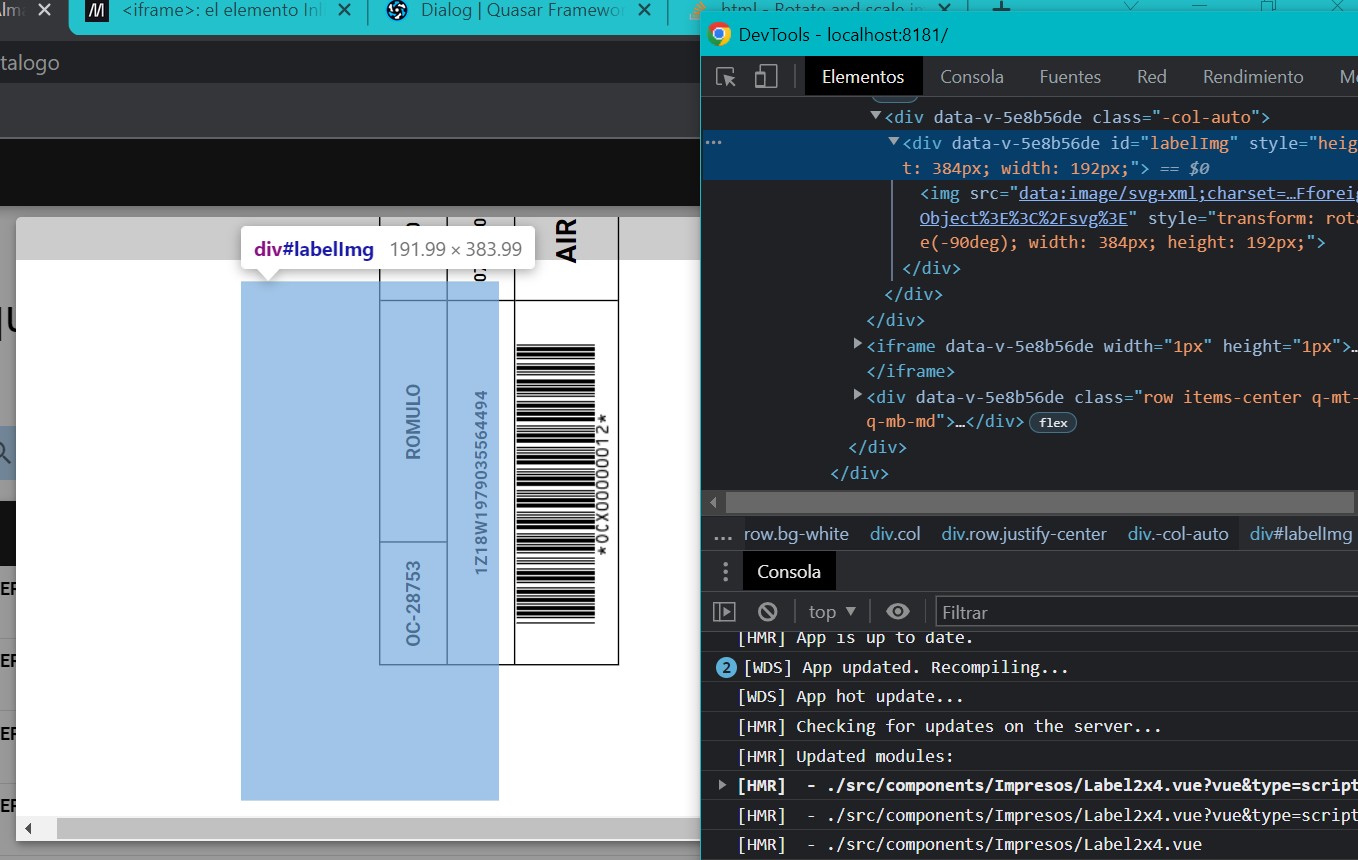This screenshot has width=1358, height=860.
Task: Click the *0CX0000012* barcode text
Action: pos(602,484)
